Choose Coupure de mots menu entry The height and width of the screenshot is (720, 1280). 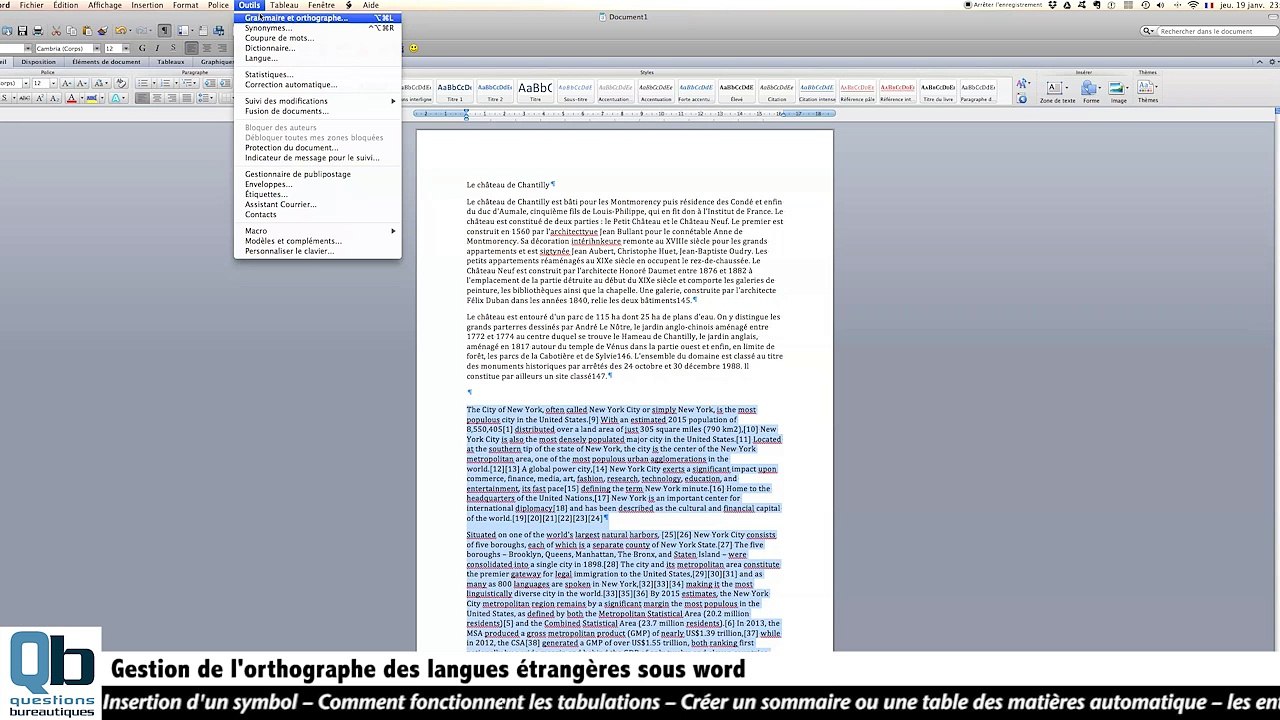[x=318, y=38]
